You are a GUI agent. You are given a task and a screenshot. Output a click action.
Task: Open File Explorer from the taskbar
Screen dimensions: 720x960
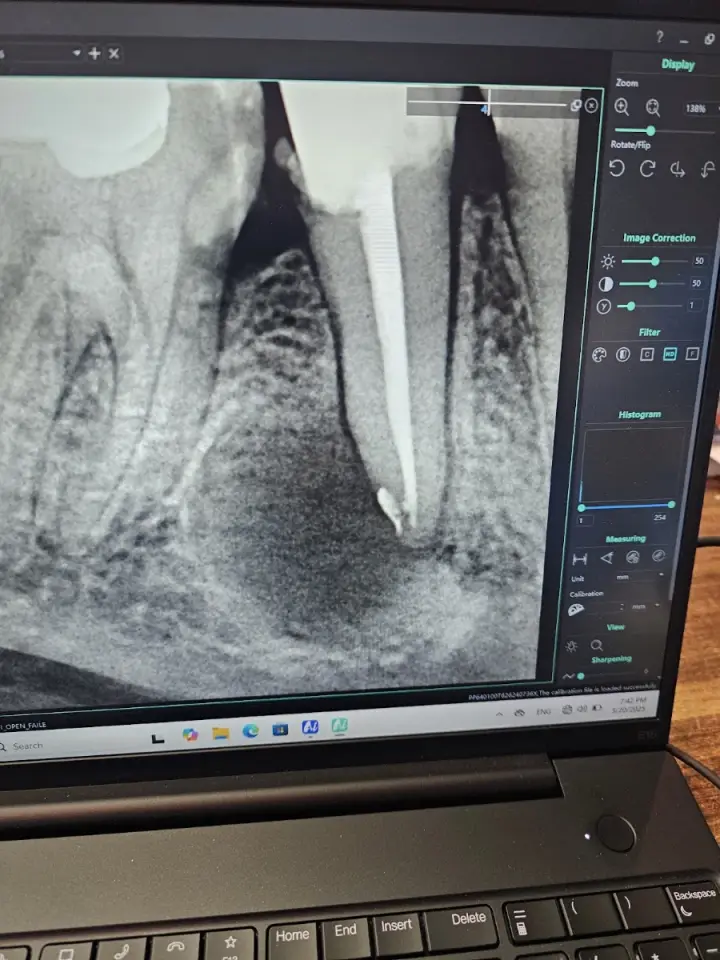point(220,732)
